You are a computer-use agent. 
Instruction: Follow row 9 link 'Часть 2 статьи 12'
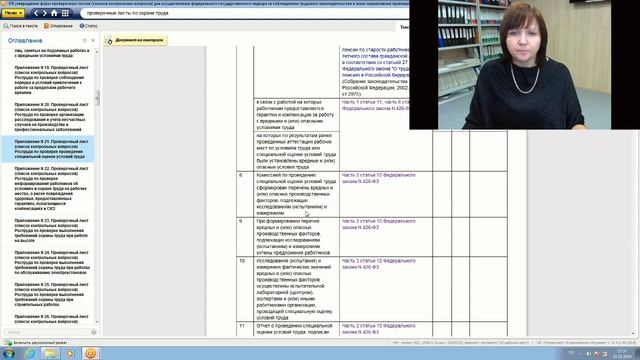click(378, 224)
